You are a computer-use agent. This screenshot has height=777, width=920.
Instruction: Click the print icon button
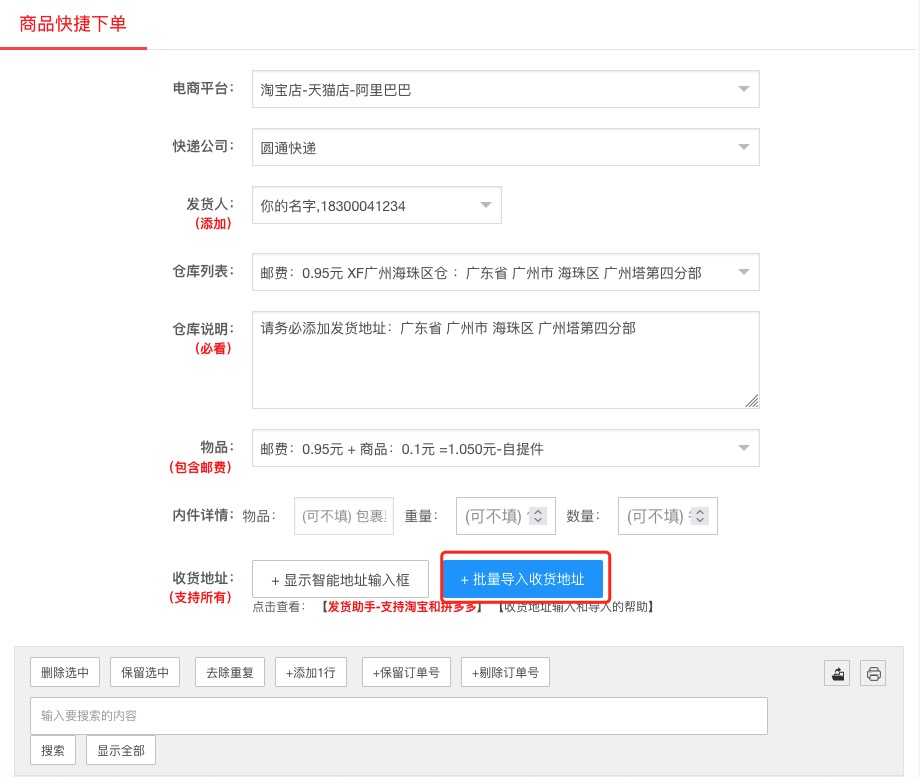pyautogui.click(x=873, y=673)
